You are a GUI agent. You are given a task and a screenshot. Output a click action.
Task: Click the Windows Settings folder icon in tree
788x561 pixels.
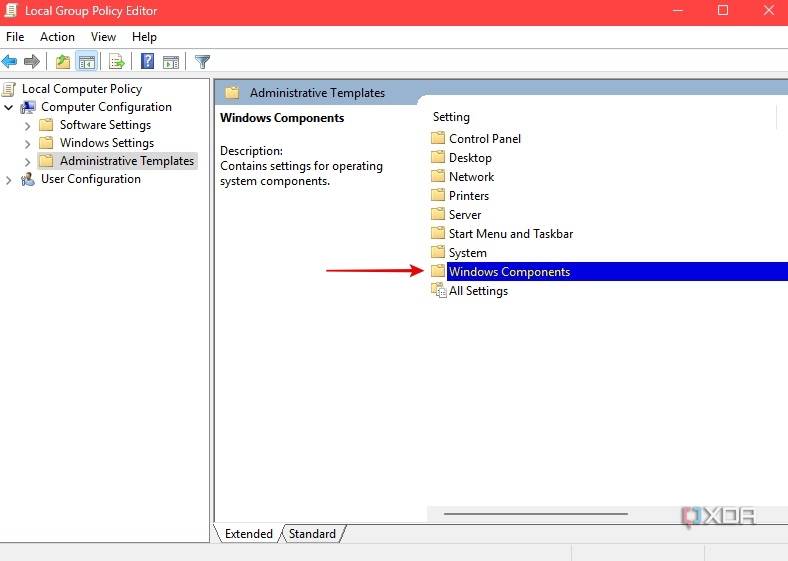coord(46,143)
